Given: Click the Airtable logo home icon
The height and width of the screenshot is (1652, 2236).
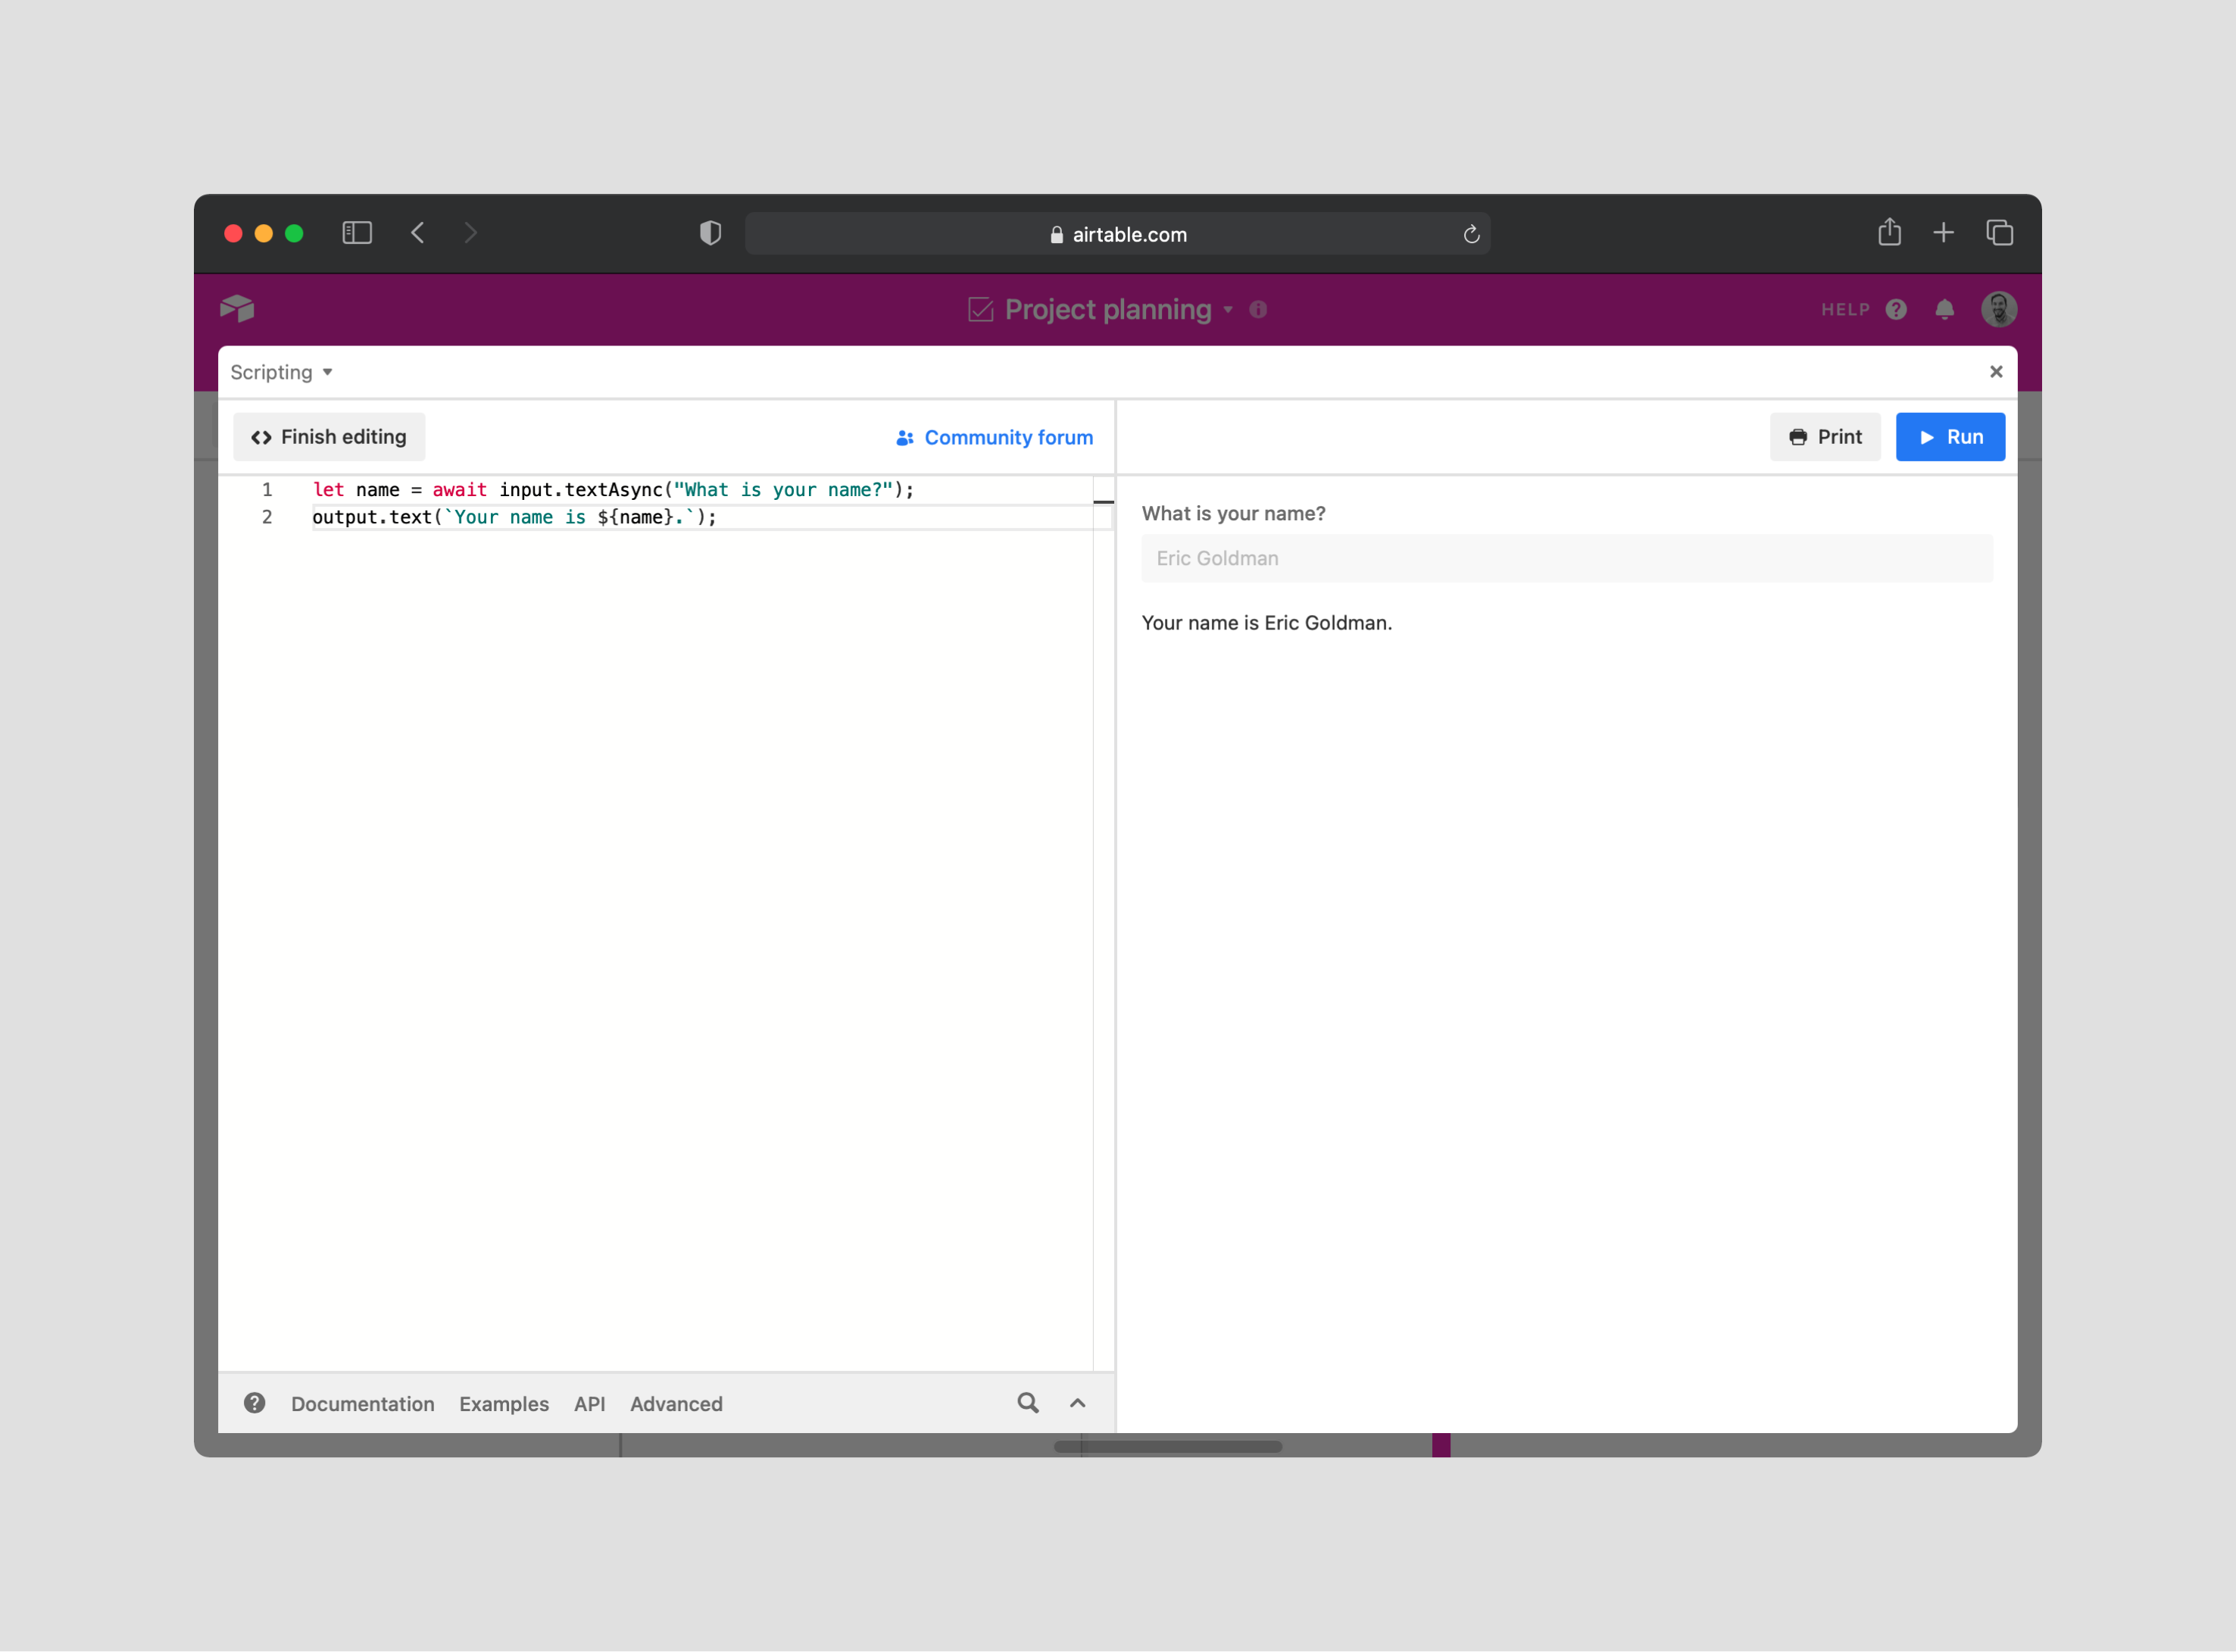Looking at the screenshot, I should point(237,309).
